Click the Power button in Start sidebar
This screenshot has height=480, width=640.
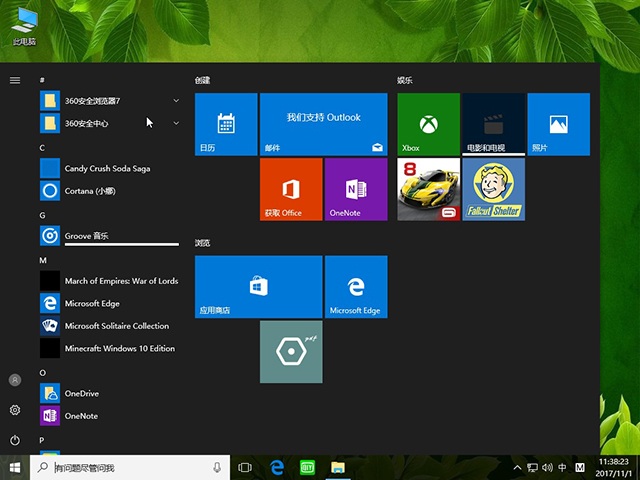[15, 440]
